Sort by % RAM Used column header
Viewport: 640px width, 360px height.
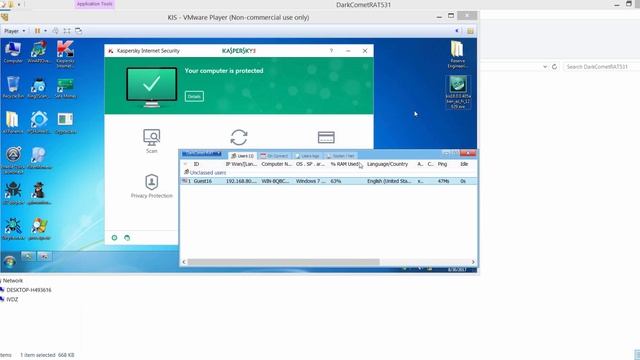click(x=345, y=164)
